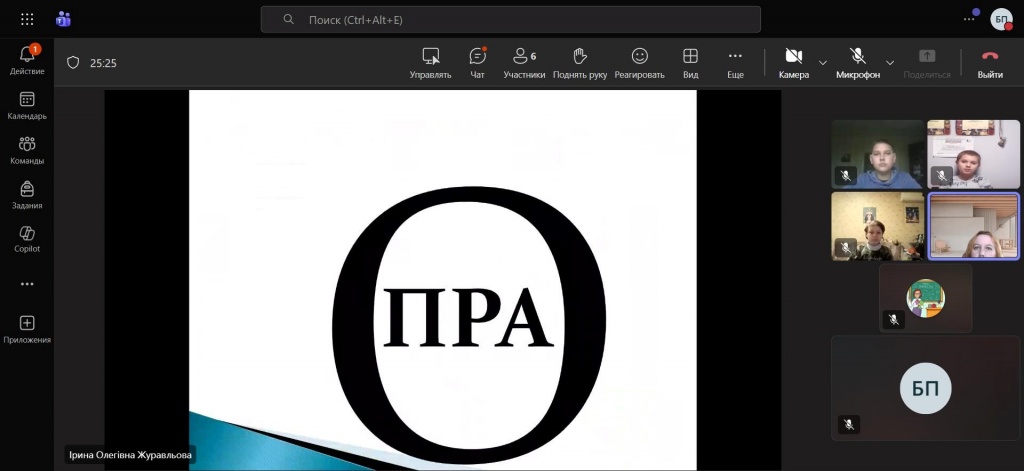This screenshot has height=471, width=1024.
Task: Show the Participants list
Action: [524, 62]
